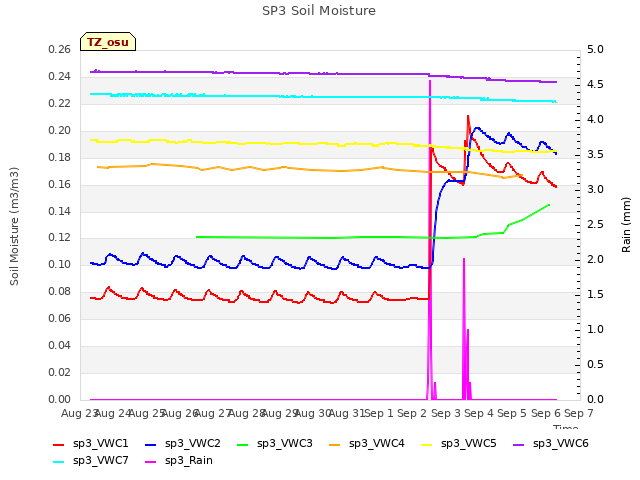The height and width of the screenshot is (480, 640).
Task: Click the sp3_VWC2 legend label
Action: tap(193, 443)
